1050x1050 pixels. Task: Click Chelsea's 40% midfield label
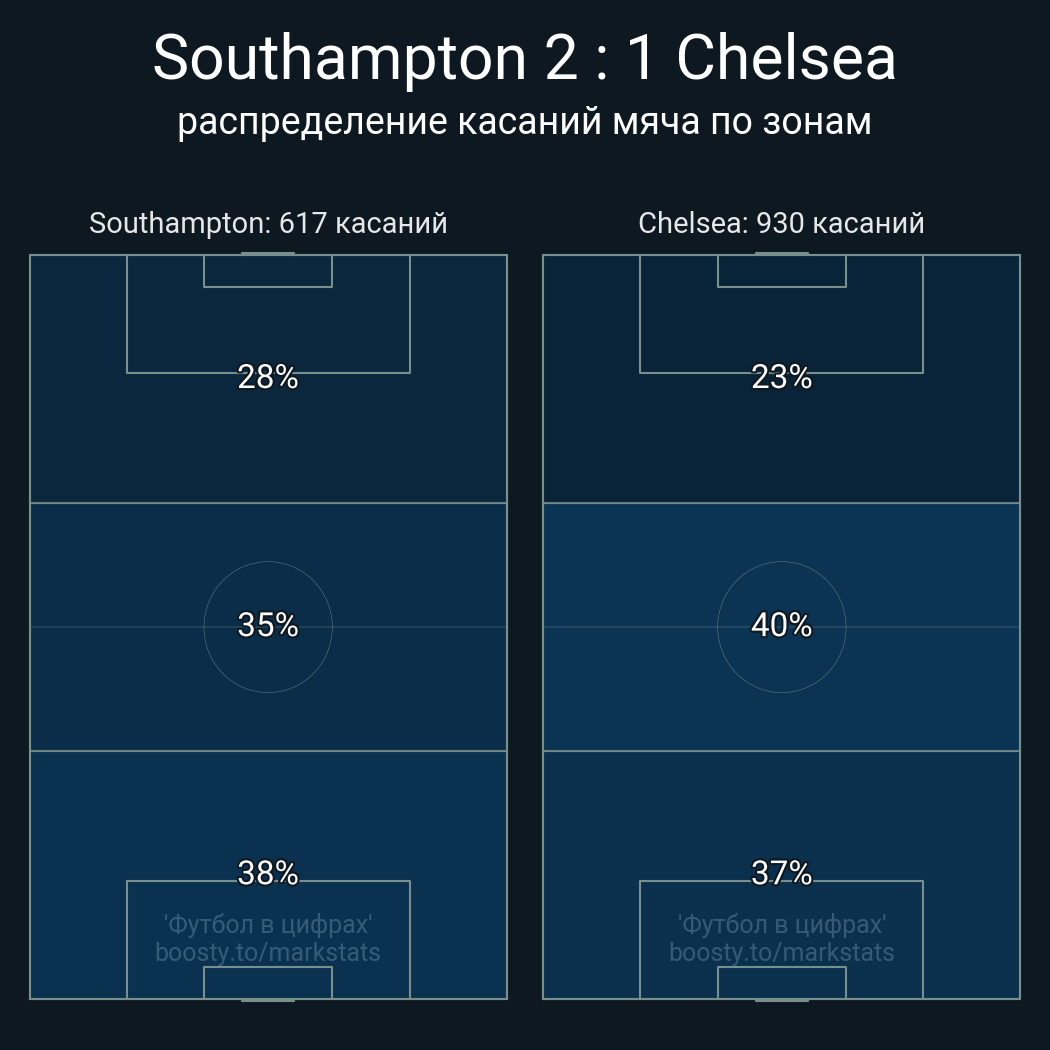point(781,625)
